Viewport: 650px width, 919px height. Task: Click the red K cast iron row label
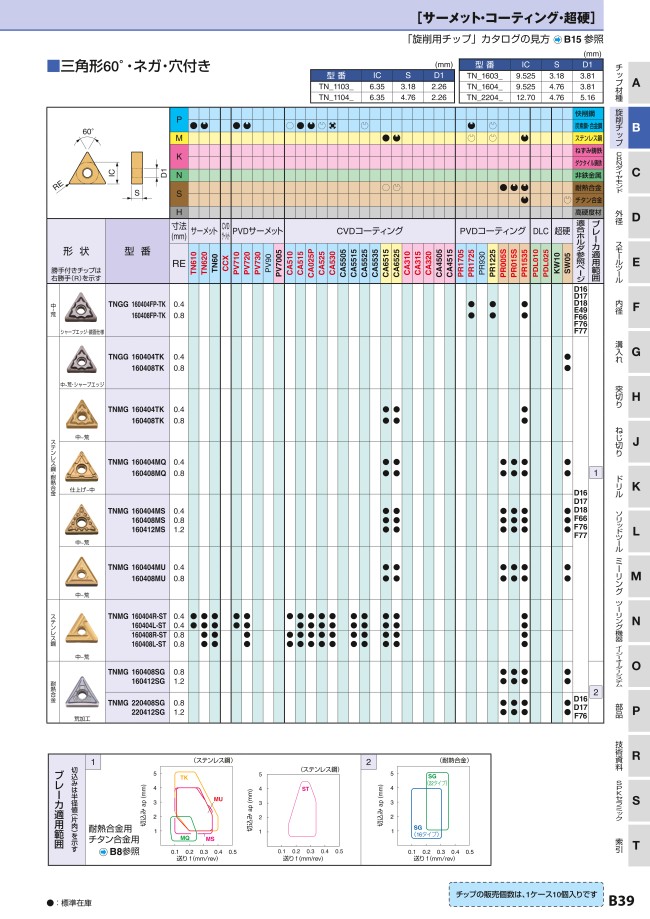coord(179,156)
